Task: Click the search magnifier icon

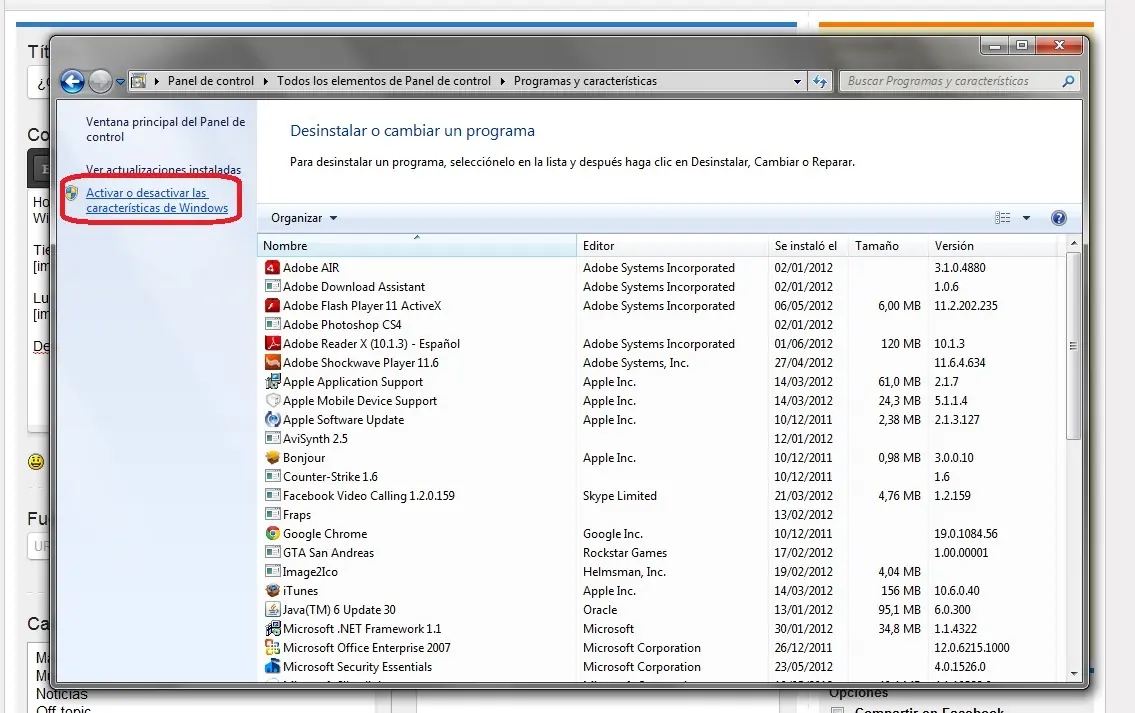Action: tap(1068, 81)
